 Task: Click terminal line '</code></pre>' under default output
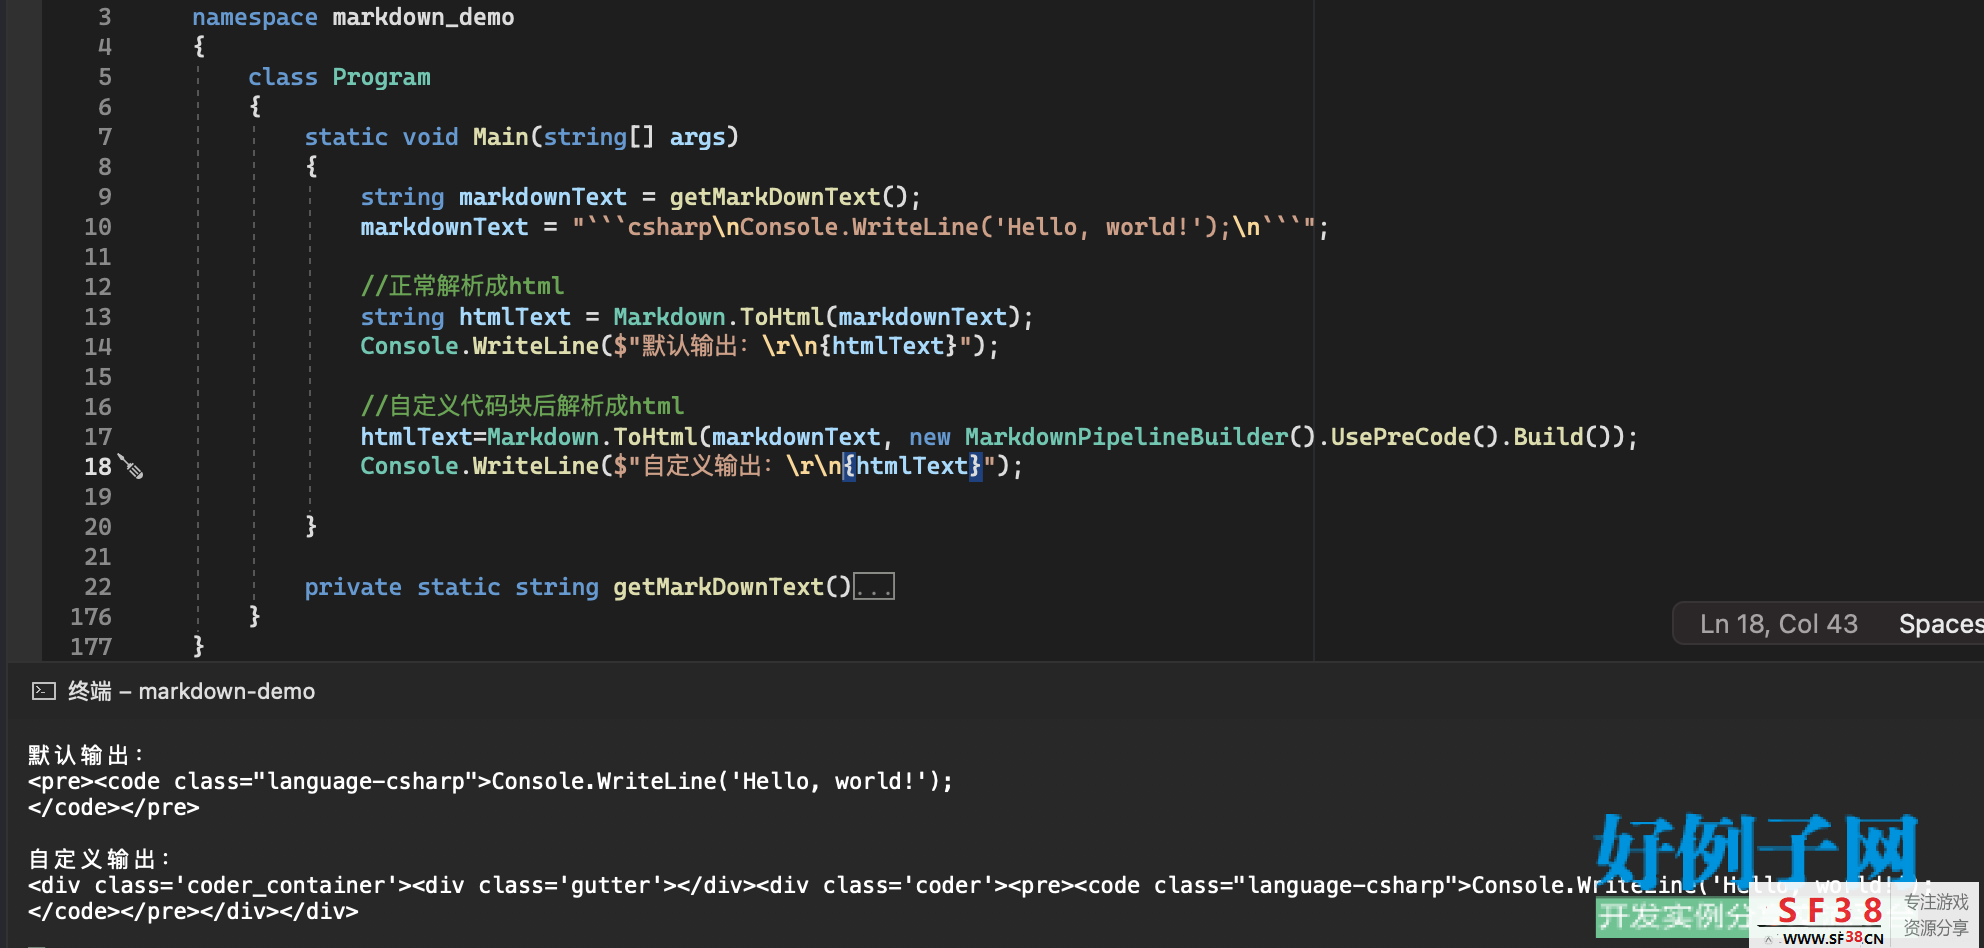point(114,807)
